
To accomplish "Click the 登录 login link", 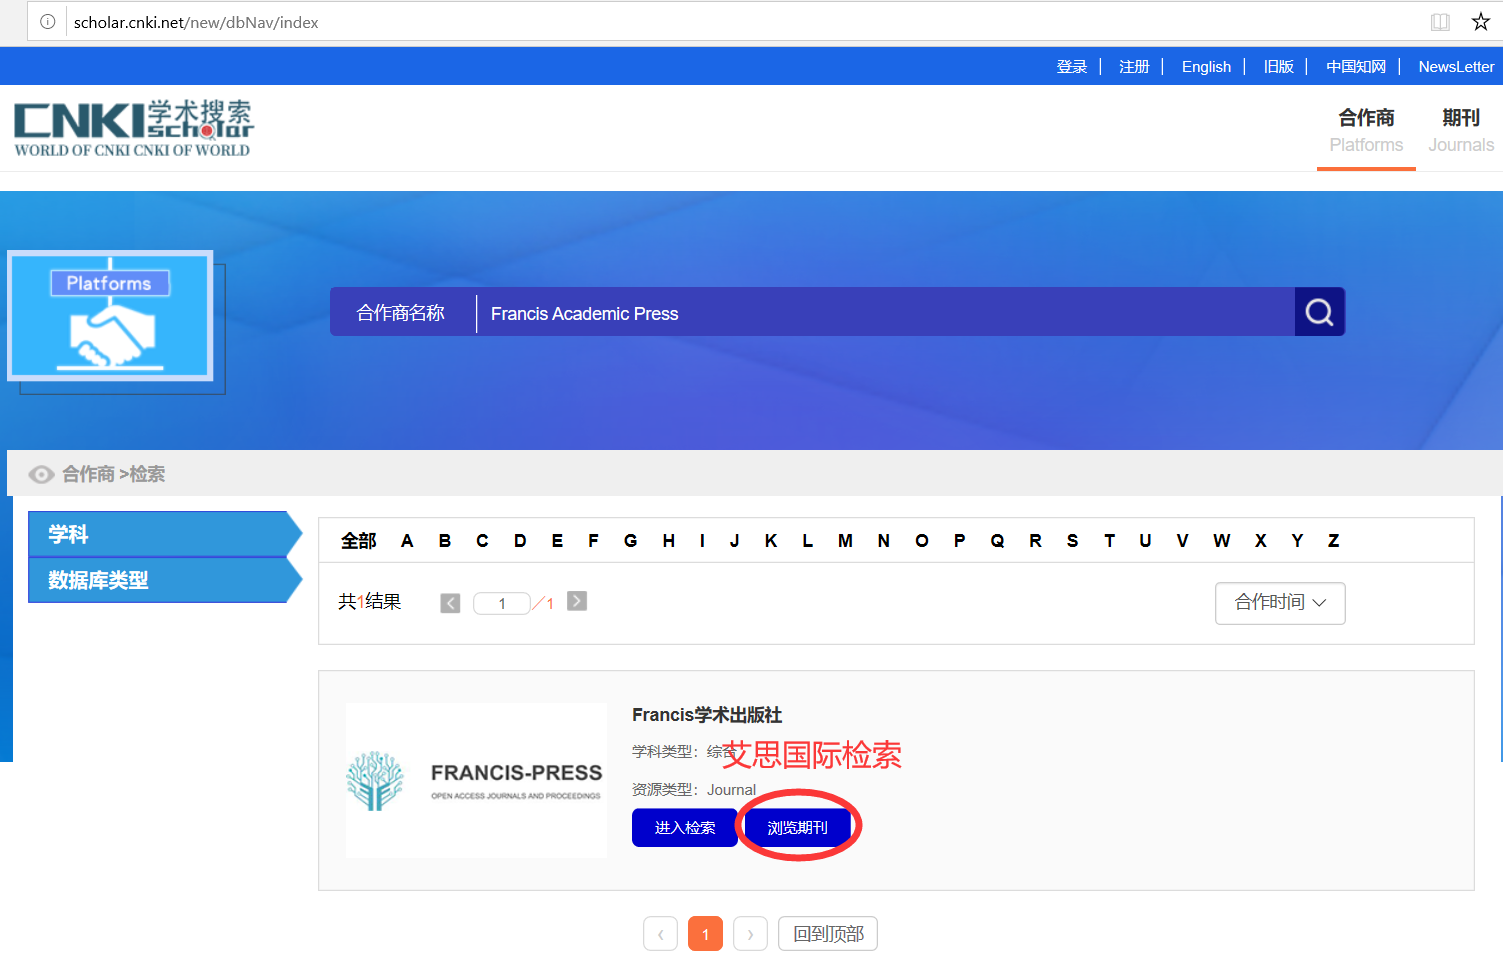I will click(1072, 67).
